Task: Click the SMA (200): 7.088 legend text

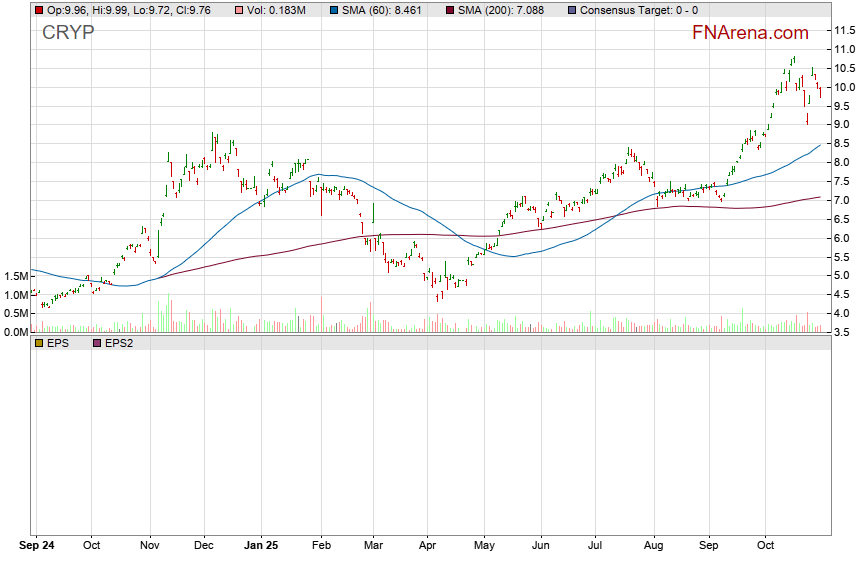Action: (503, 10)
